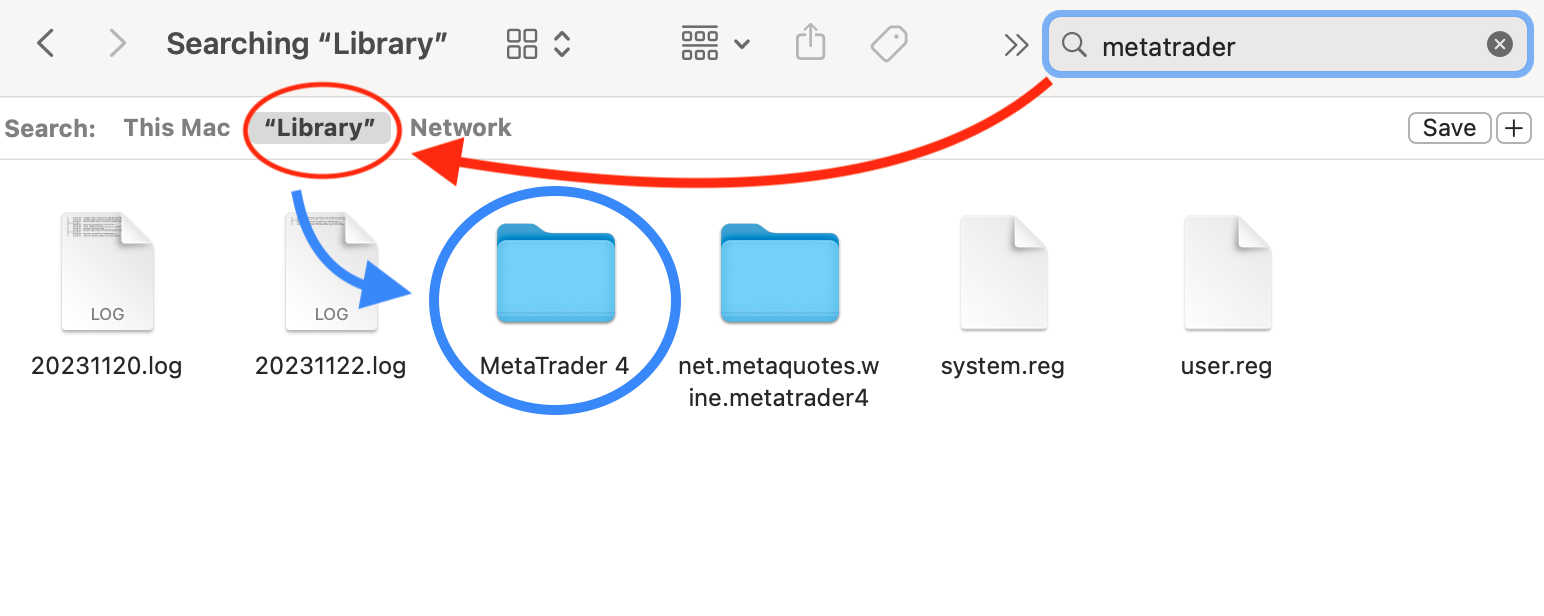Viewport: 1544px width, 616px height.
Task: Click the Edit Tags icon
Action: [x=888, y=43]
